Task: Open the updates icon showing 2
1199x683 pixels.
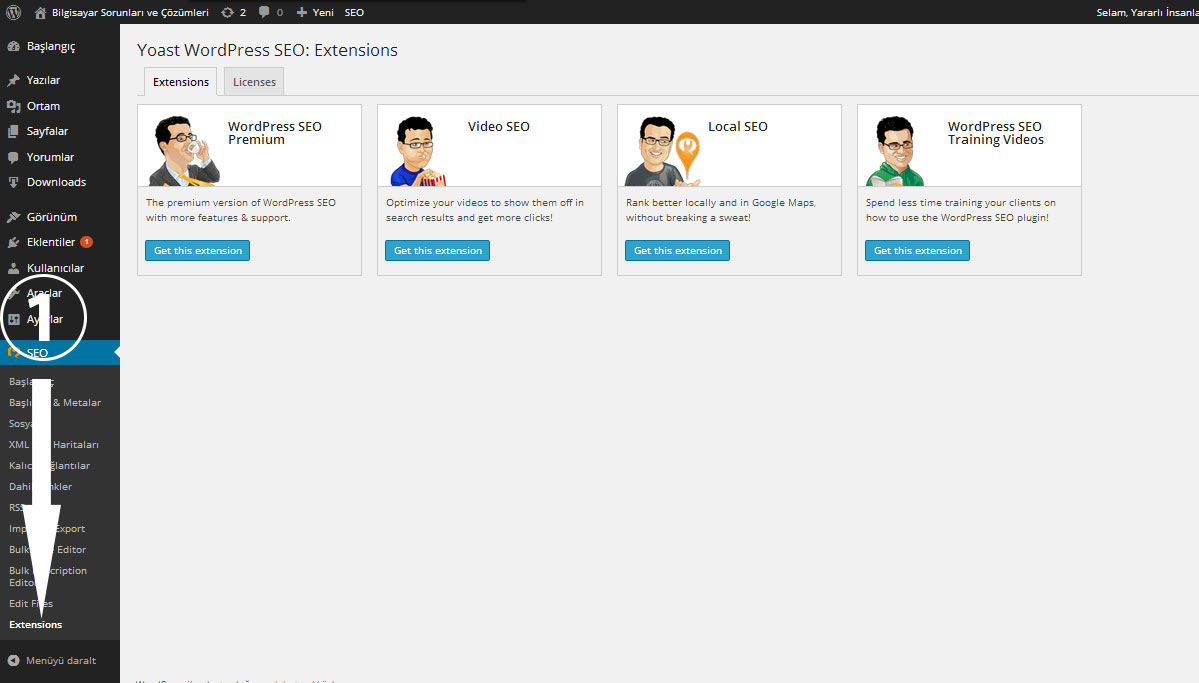Action: pos(233,12)
